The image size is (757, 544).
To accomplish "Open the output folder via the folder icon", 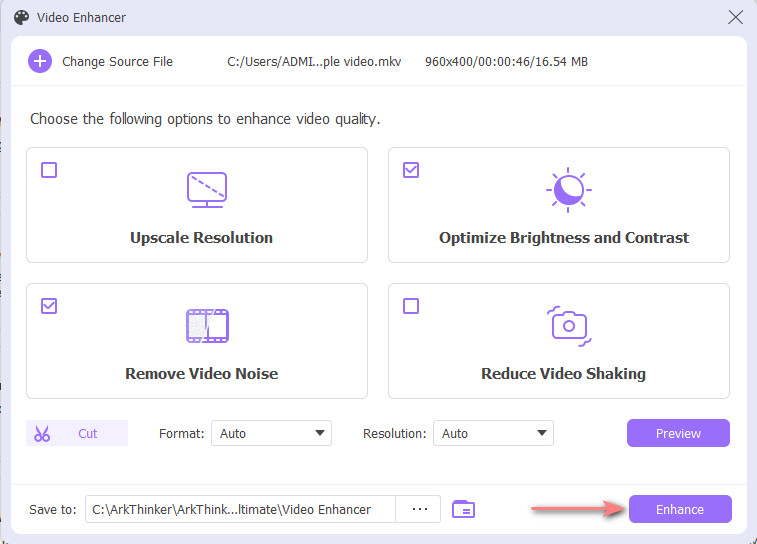I will 463,509.
